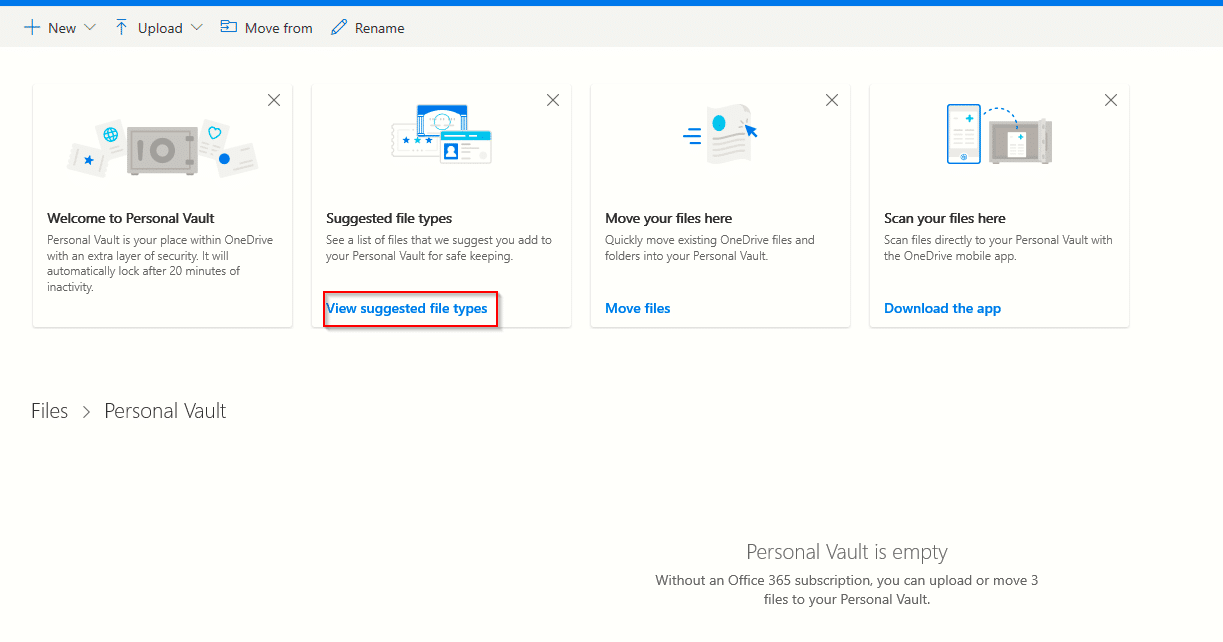Click the moving document illustration
Viewport: 1223px width, 642px height.
click(x=721, y=133)
